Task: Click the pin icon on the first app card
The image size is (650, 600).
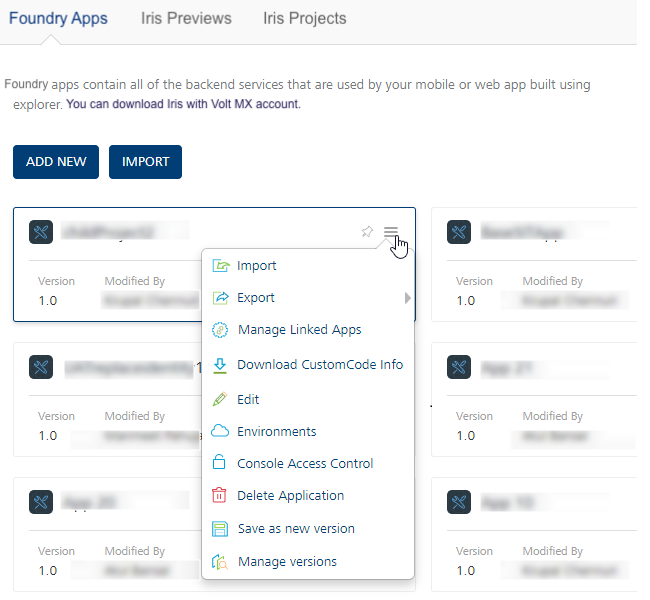Action: [367, 232]
